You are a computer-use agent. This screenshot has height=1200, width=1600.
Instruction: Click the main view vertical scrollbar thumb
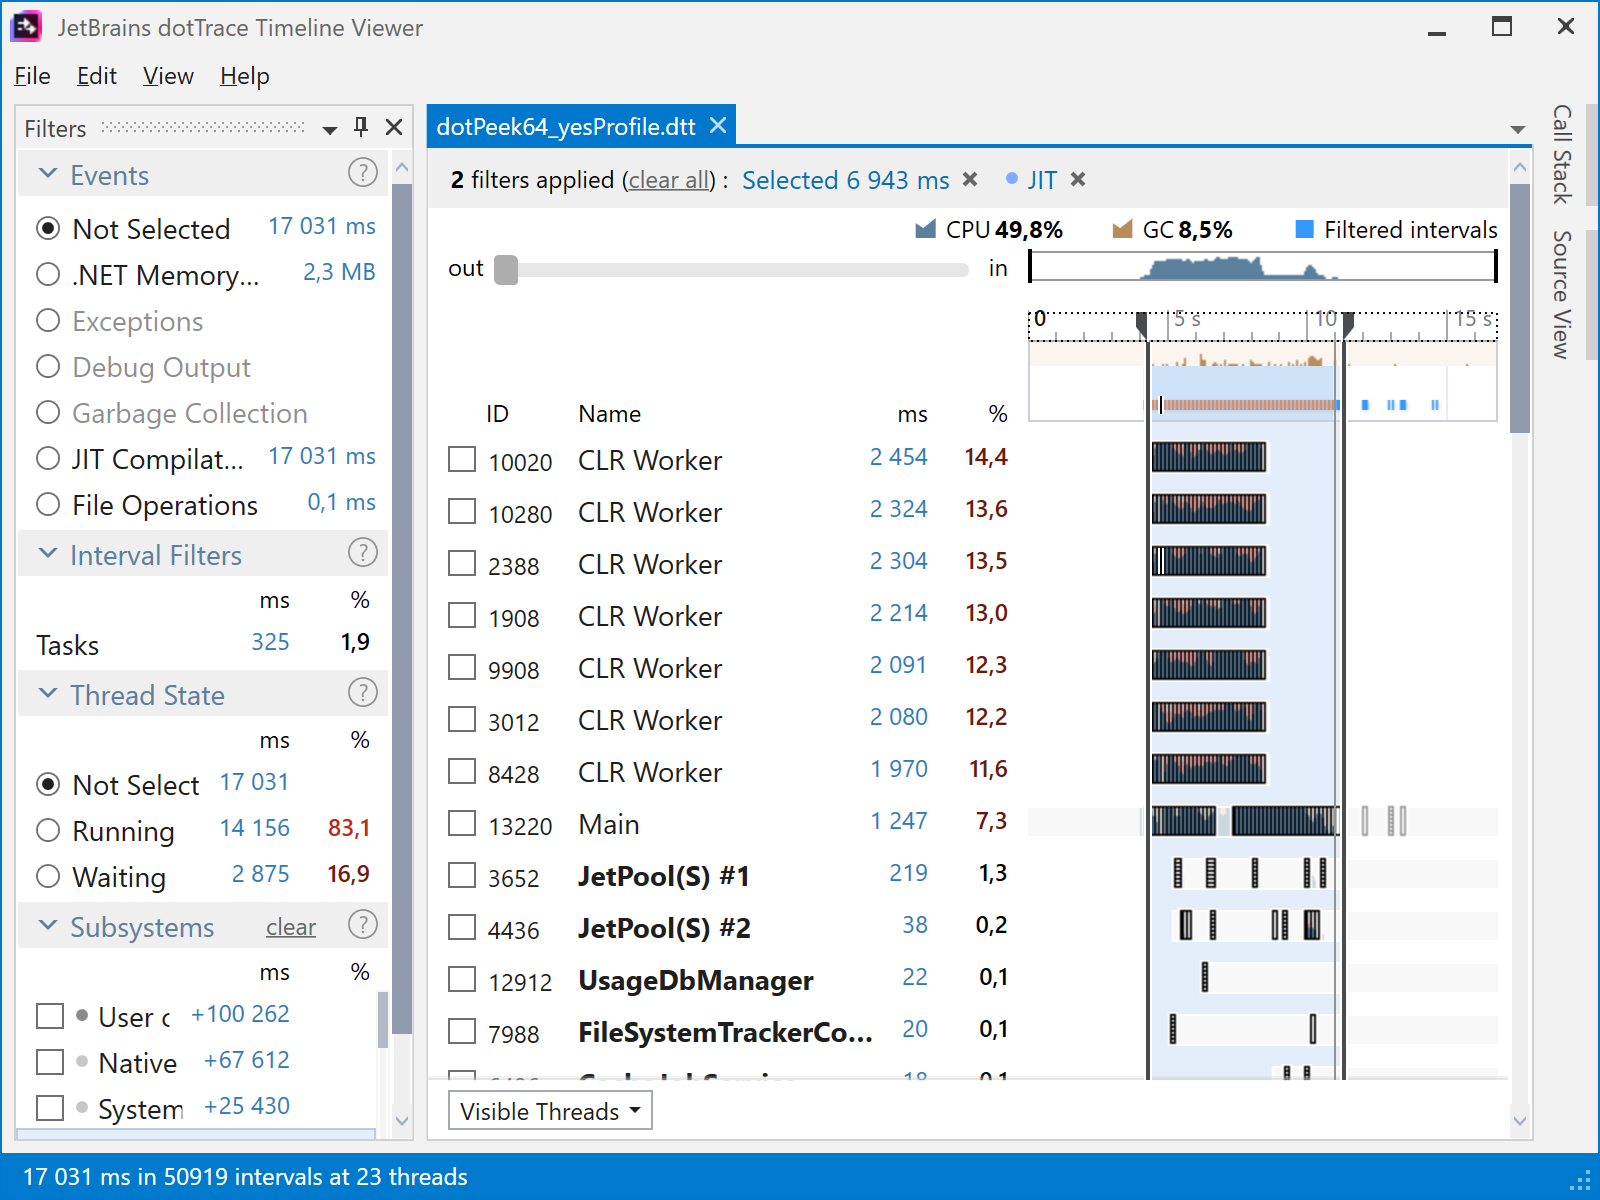1520,308
